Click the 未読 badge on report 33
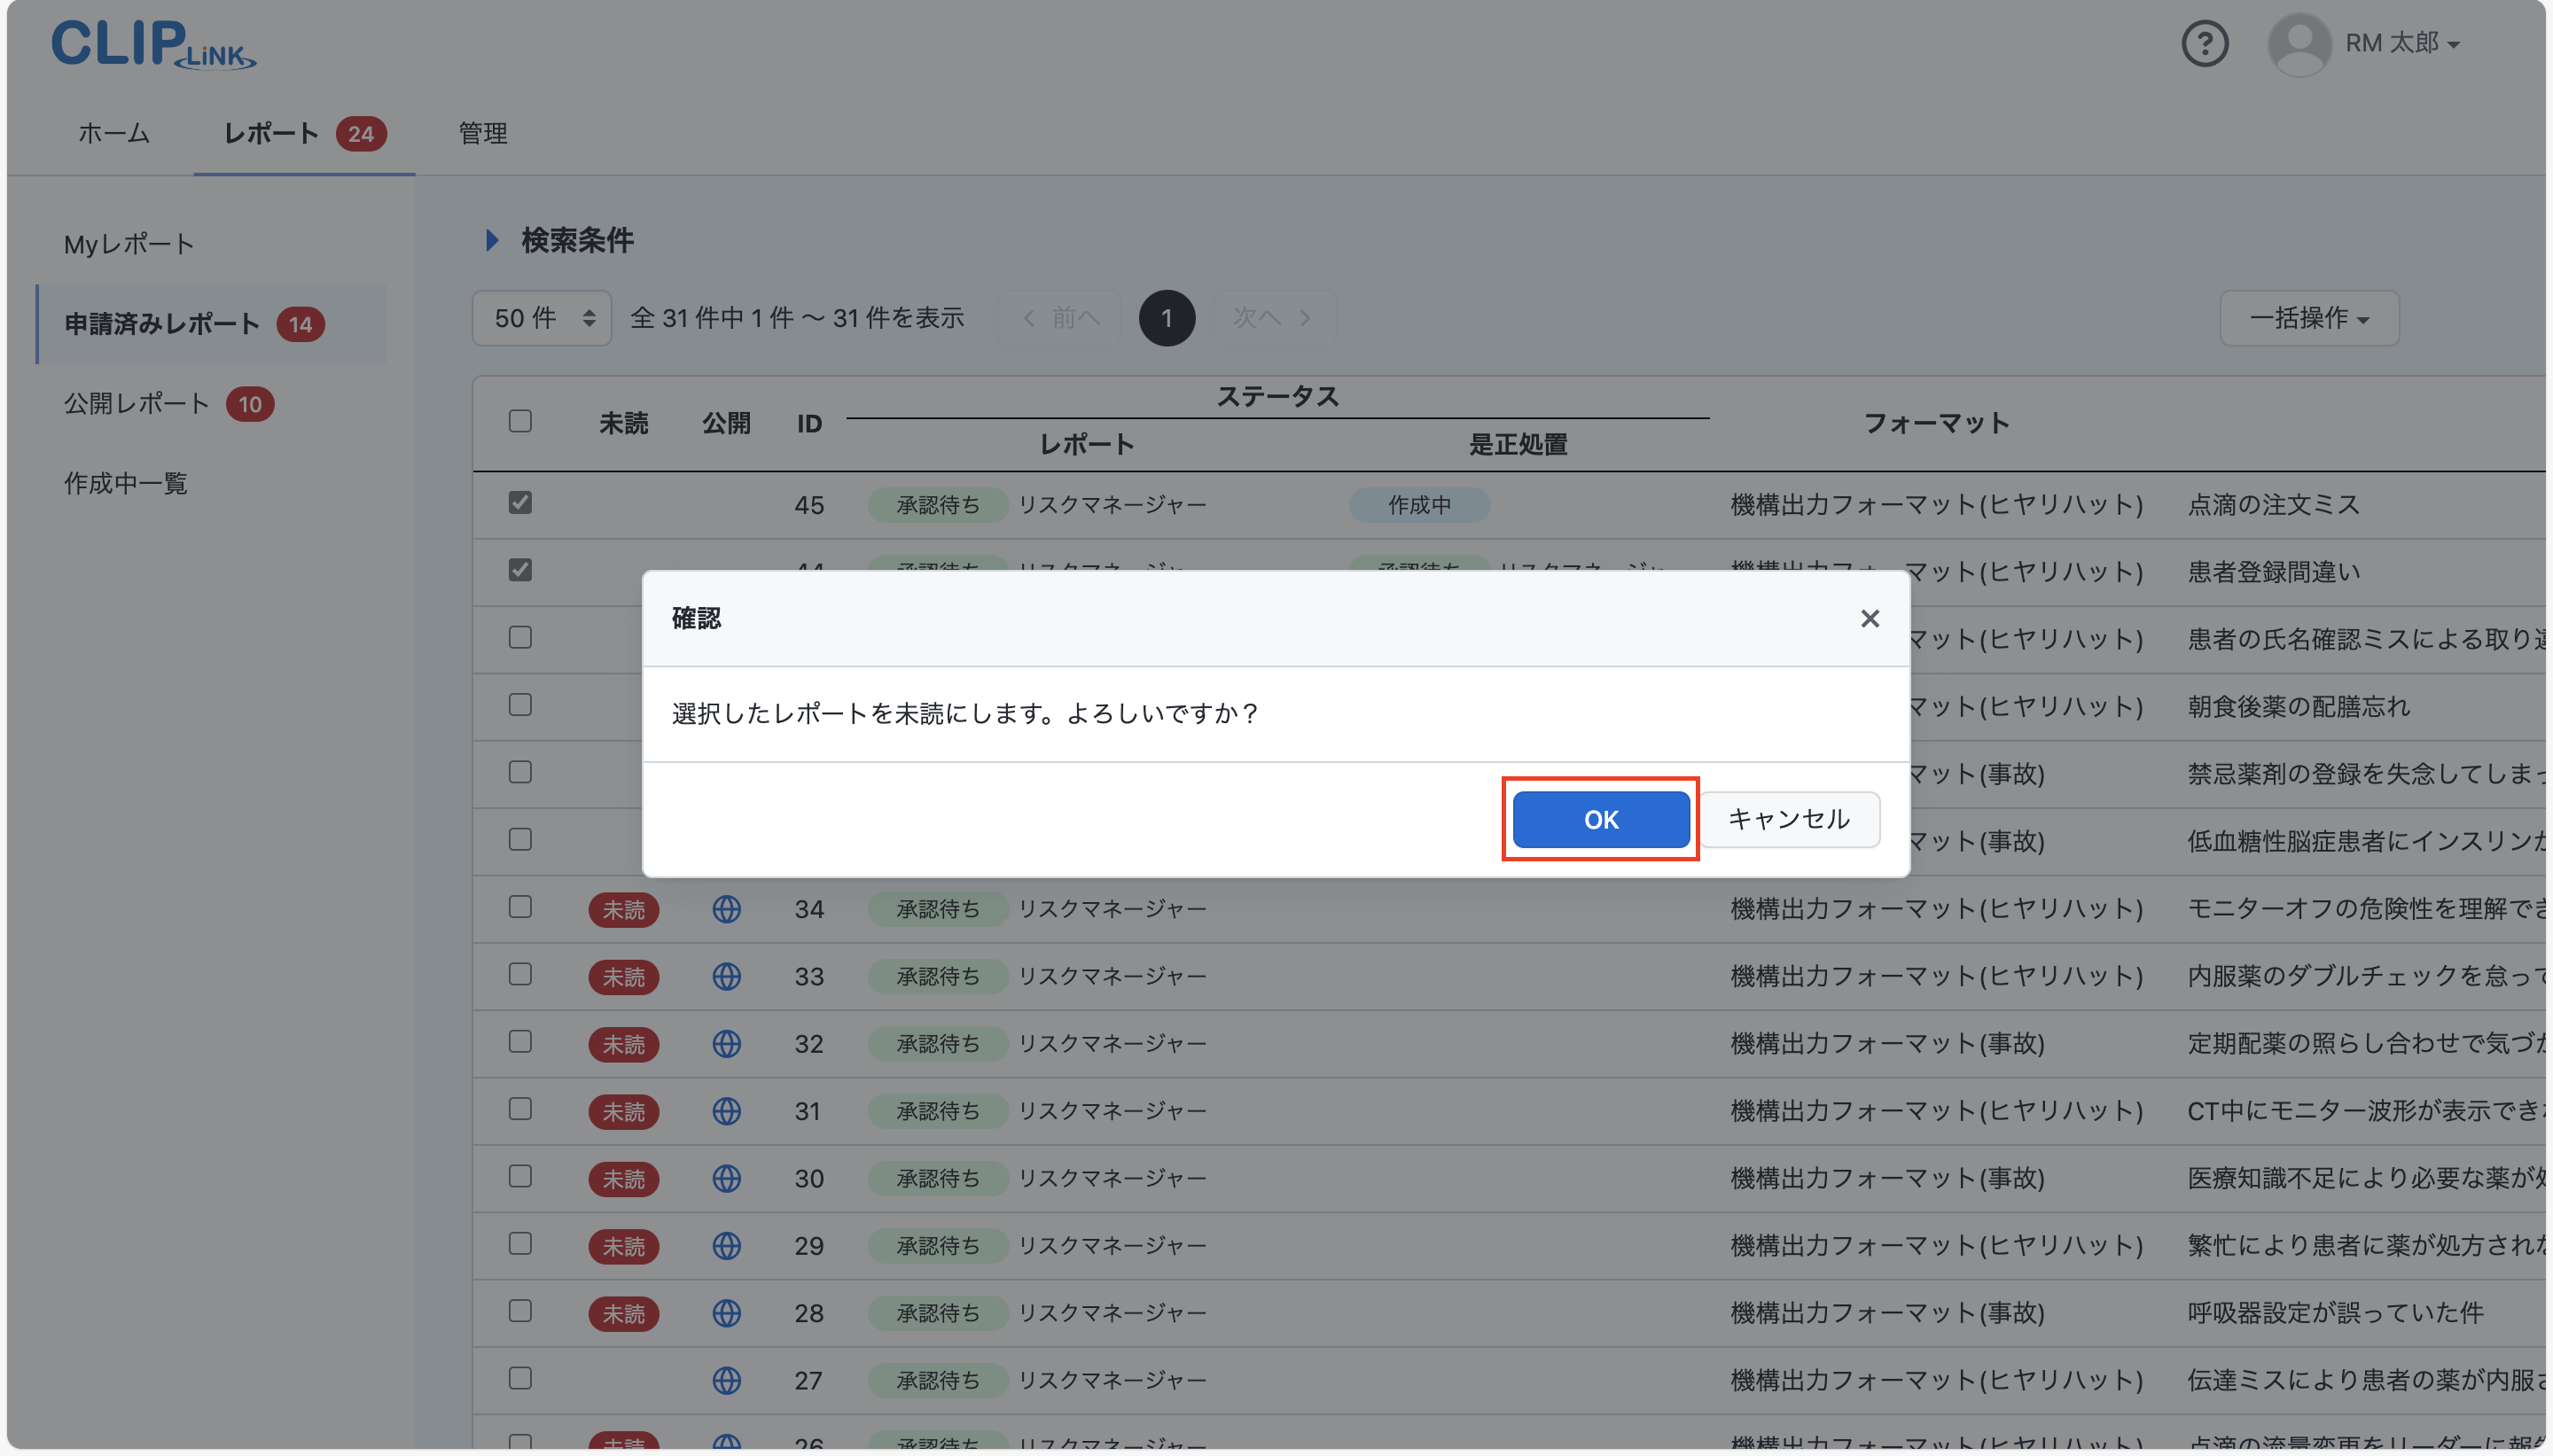This screenshot has height=1456, width=2553. coord(623,976)
